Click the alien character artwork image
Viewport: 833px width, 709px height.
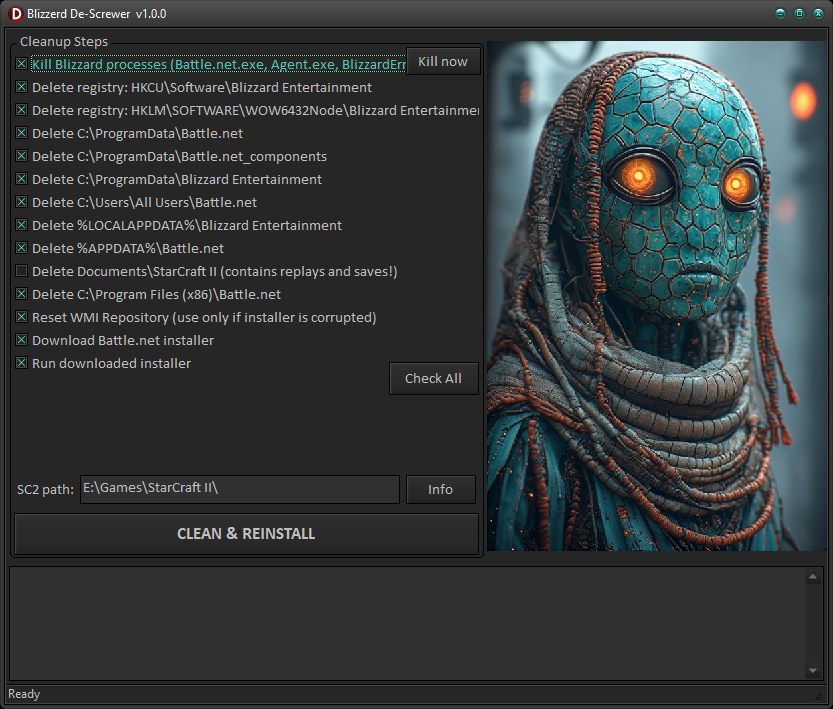(657, 296)
